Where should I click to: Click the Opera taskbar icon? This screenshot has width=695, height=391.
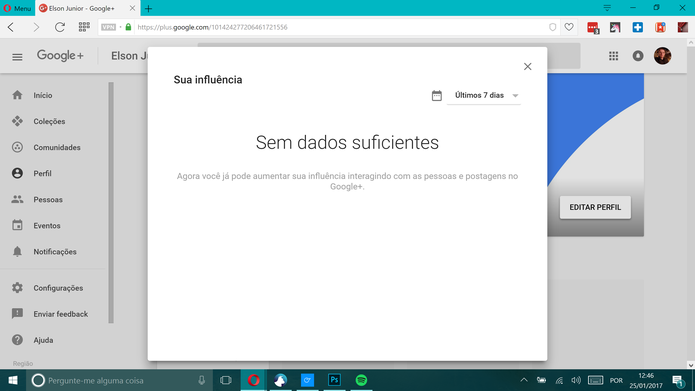(254, 380)
